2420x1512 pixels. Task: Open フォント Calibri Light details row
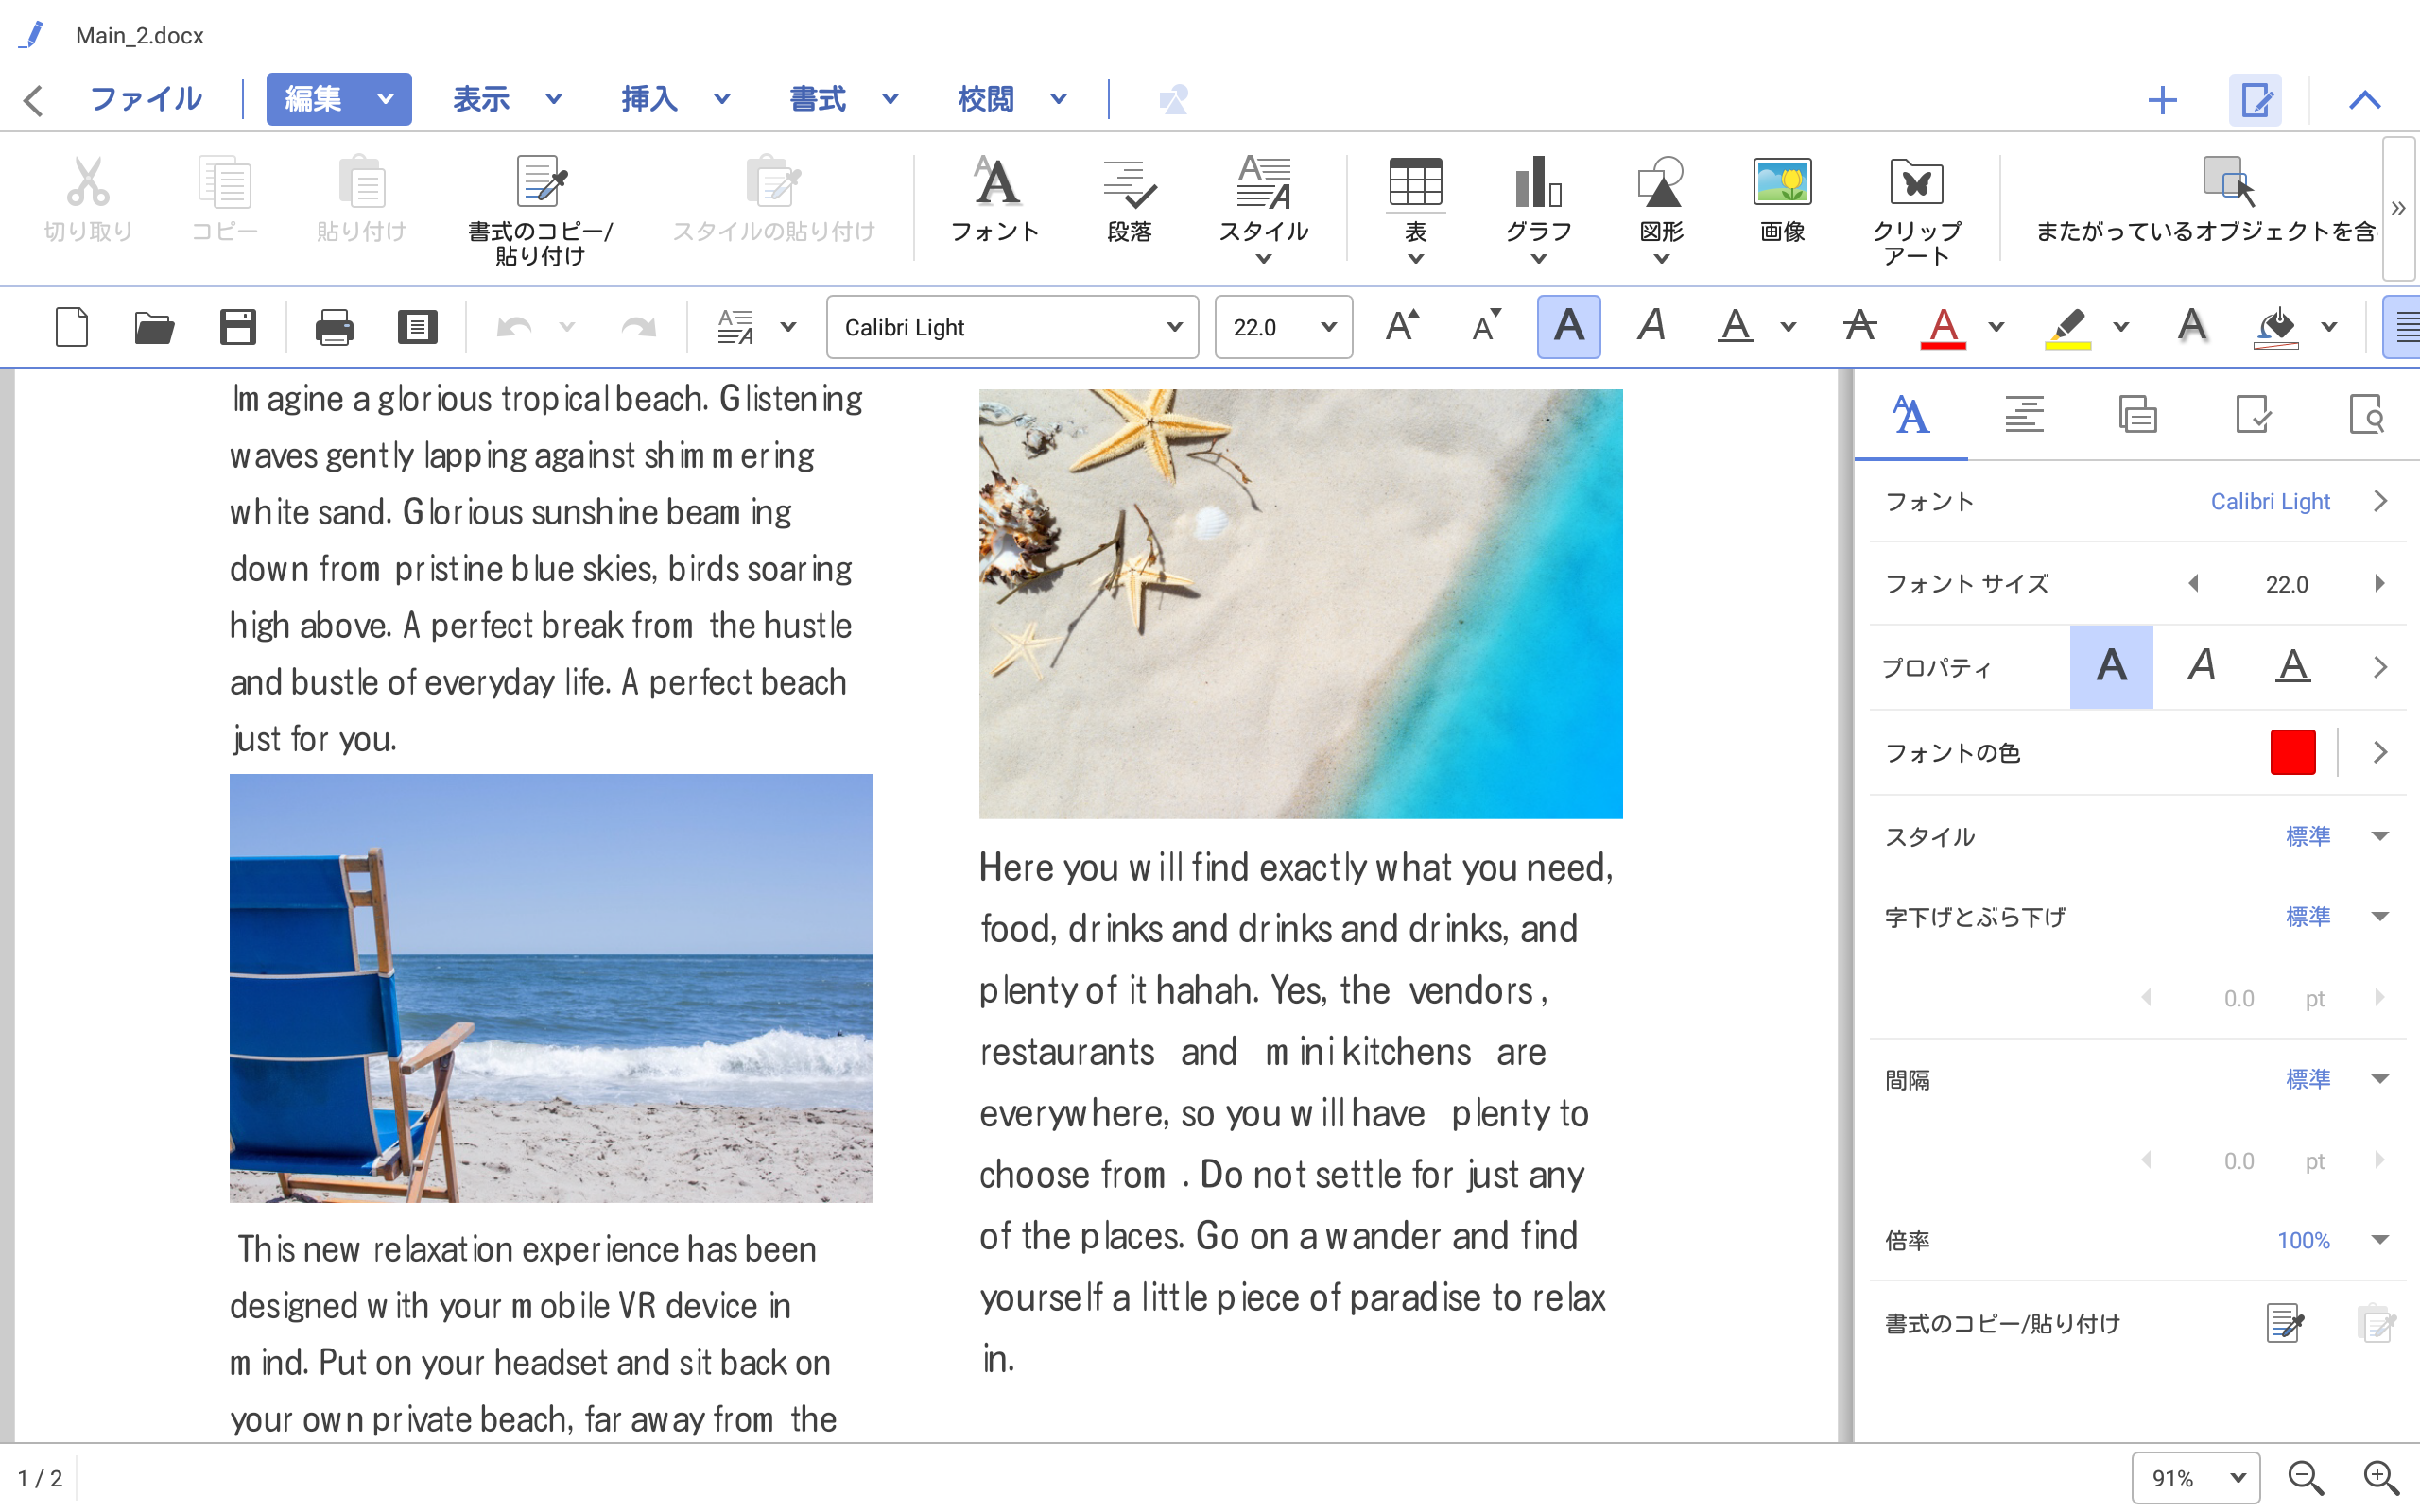pyautogui.click(x=2137, y=501)
